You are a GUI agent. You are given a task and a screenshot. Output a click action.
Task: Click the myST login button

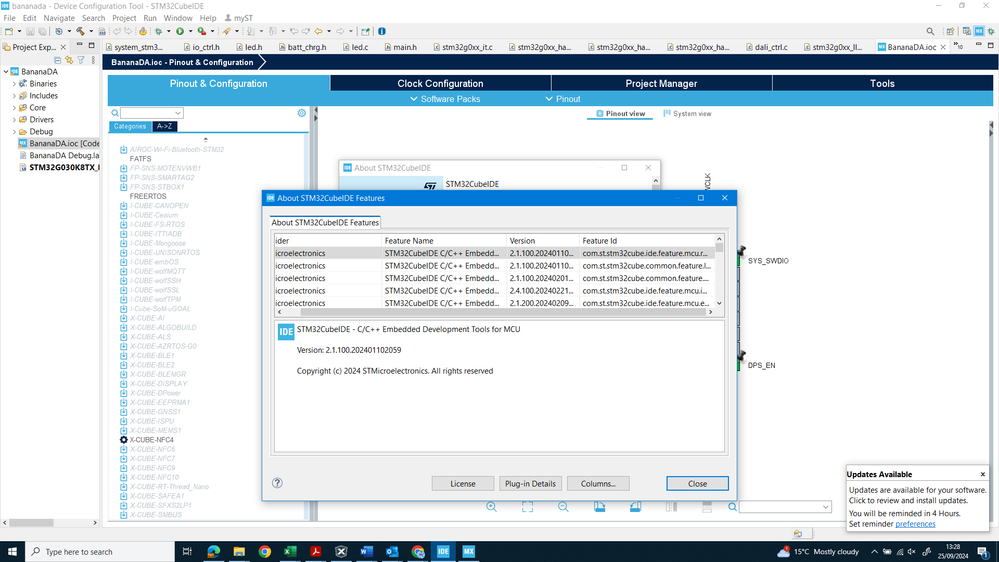click(x=239, y=18)
